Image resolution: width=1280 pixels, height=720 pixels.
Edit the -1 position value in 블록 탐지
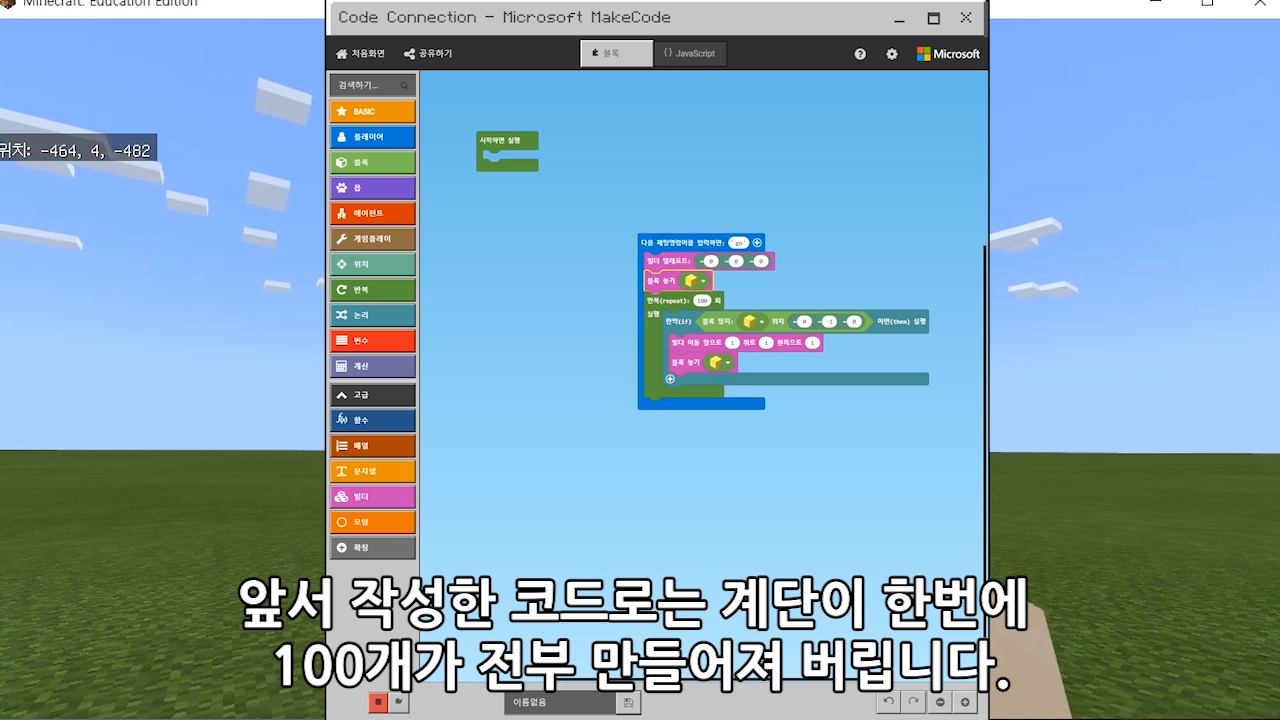point(828,322)
